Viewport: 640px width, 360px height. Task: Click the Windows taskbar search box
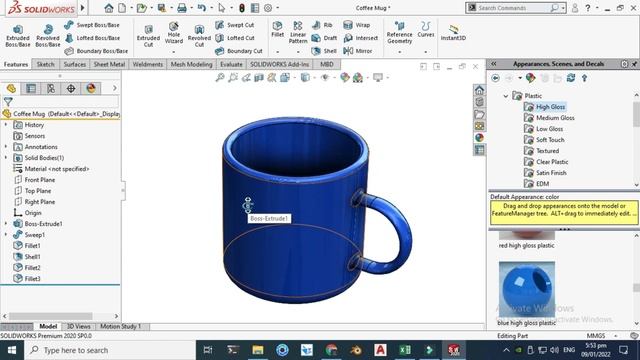click(110, 350)
